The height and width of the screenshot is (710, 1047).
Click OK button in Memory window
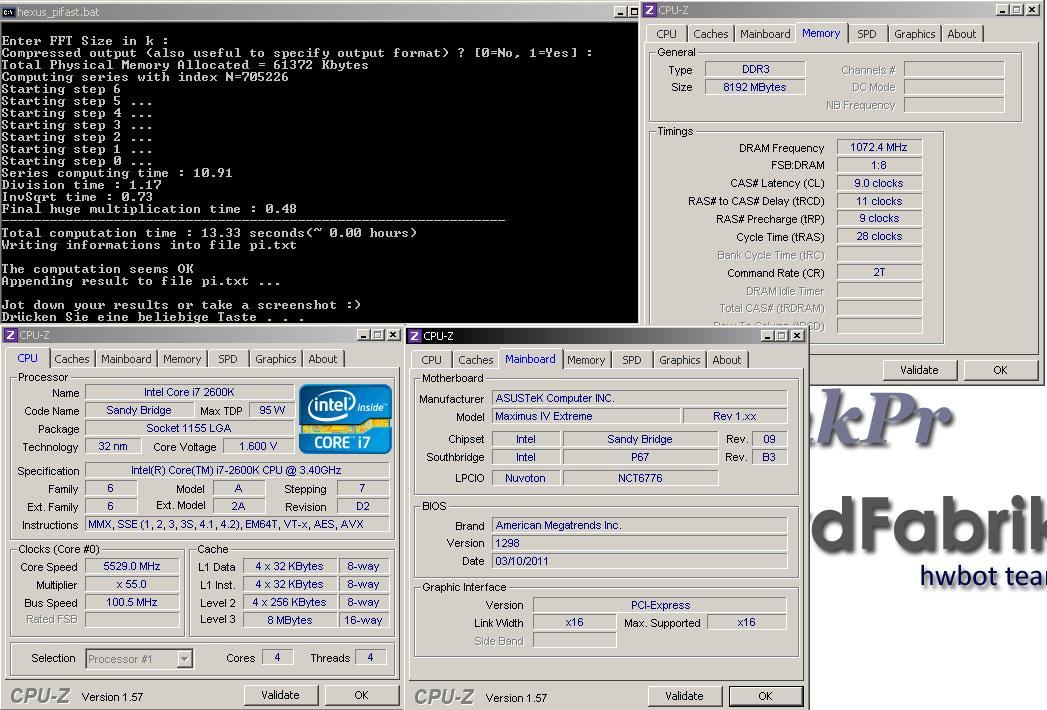[1000, 370]
